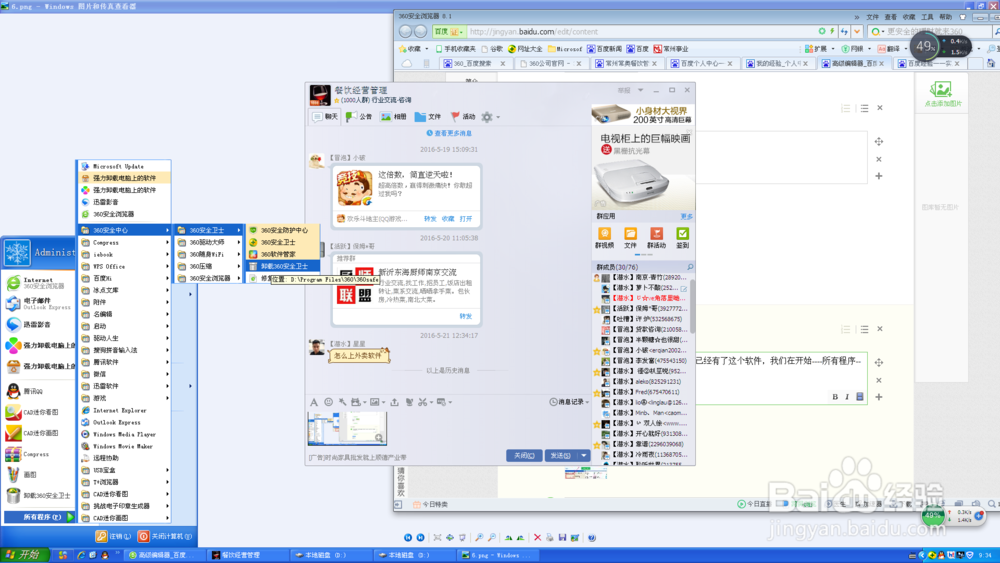Open the 消息记录 message history dropdown
1000x563 pixels.
pyautogui.click(x=569, y=402)
